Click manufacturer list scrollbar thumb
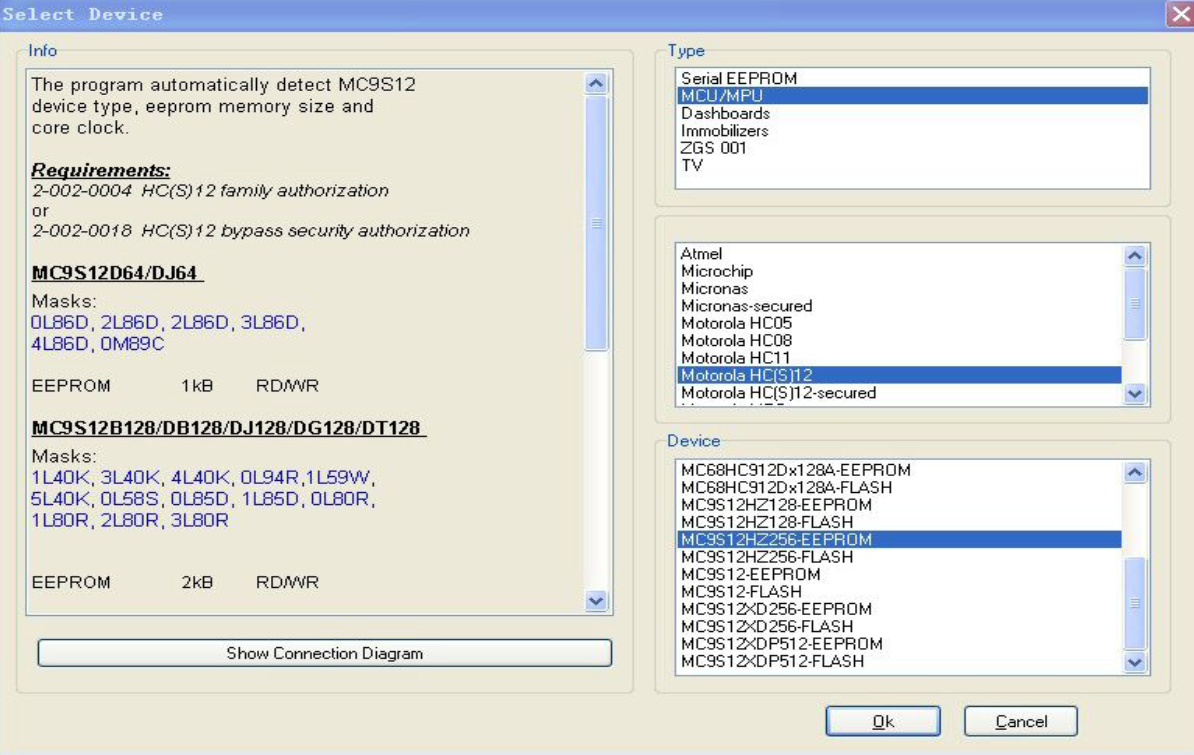Image resolution: width=1194 pixels, height=755 pixels. 1135,303
